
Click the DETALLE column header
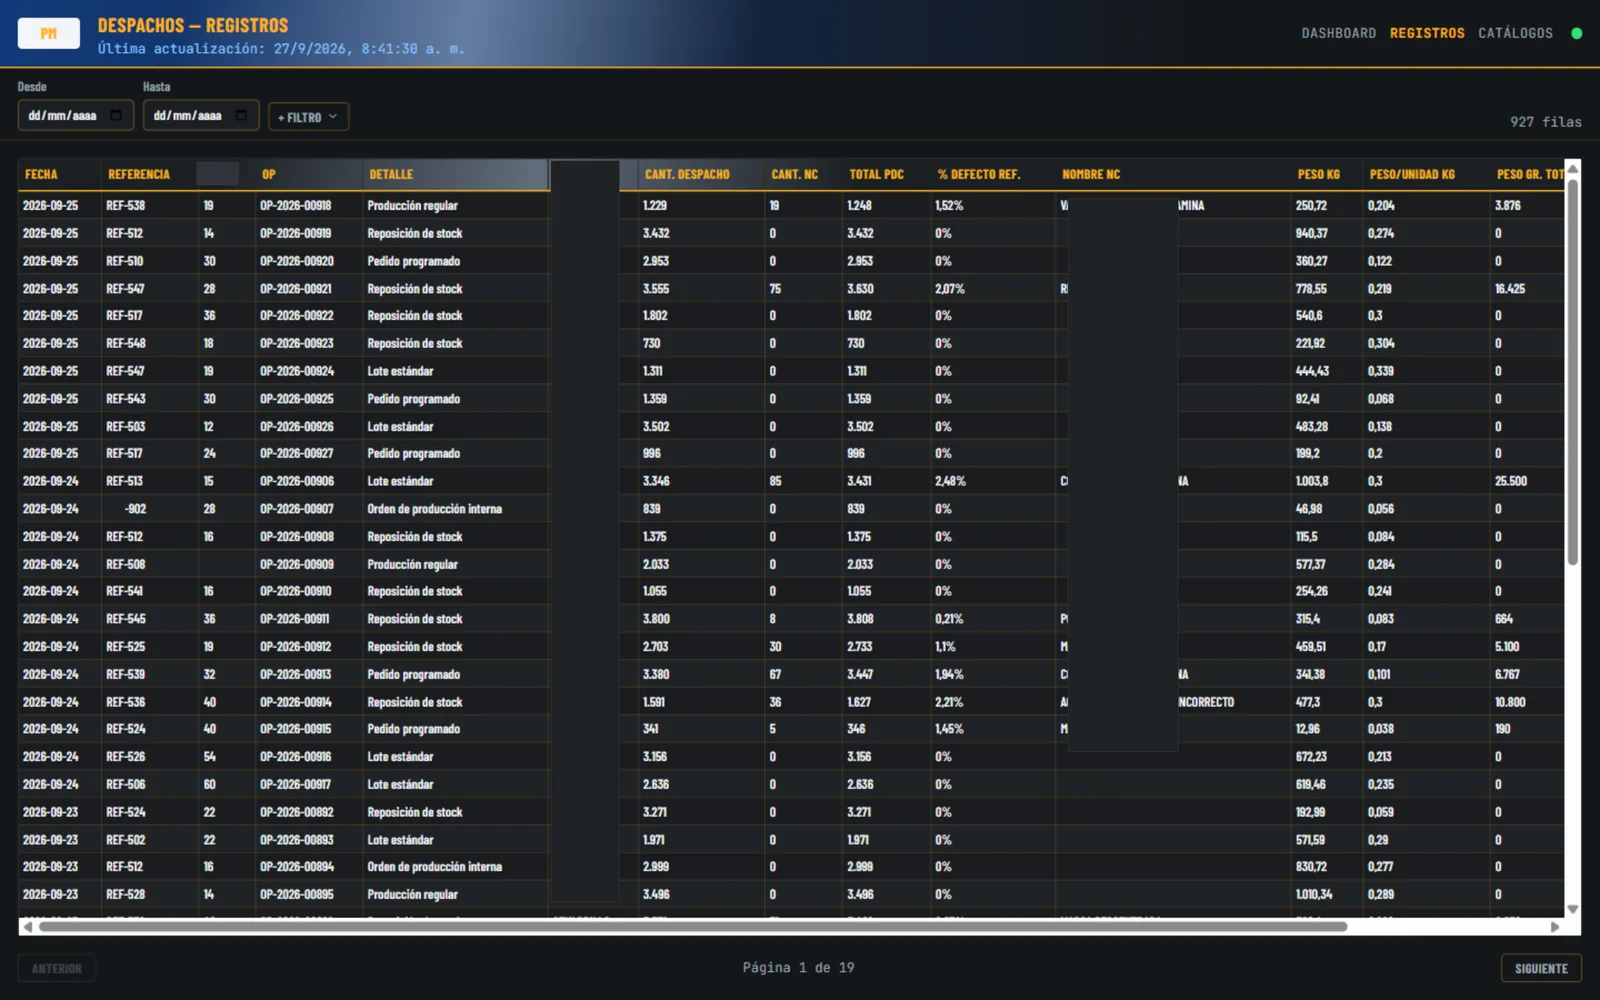[x=455, y=174]
